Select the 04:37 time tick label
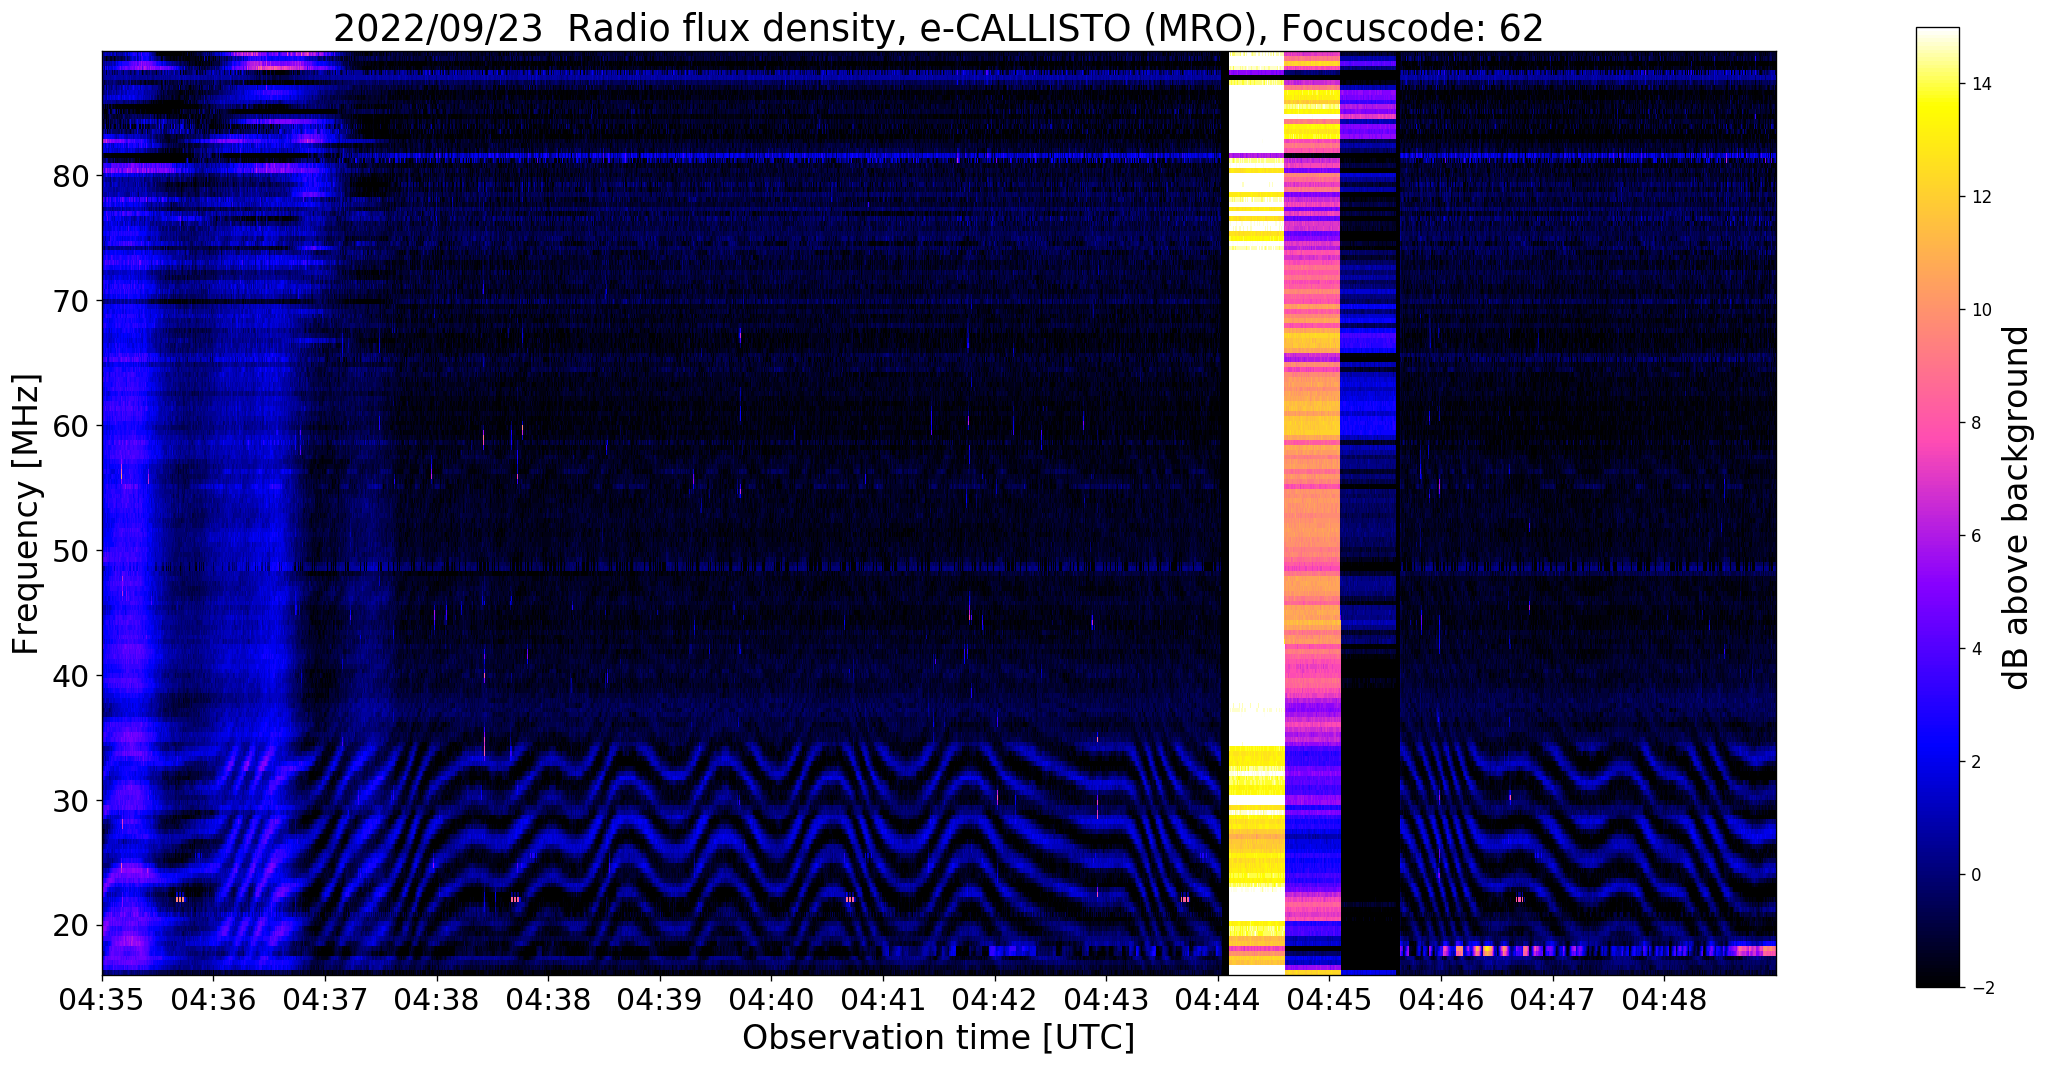The image size is (2047, 1067). point(325,999)
